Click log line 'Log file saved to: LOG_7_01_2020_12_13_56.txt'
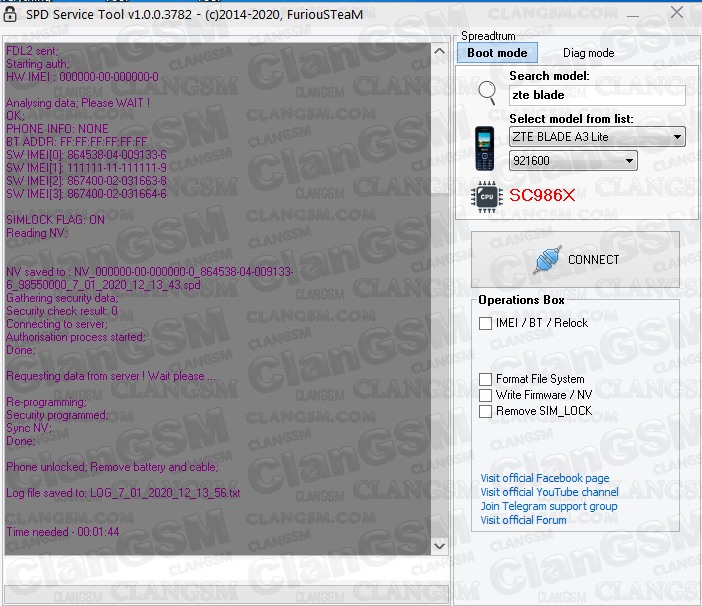This screenshot has height=606, width=702. coord(123,493)
